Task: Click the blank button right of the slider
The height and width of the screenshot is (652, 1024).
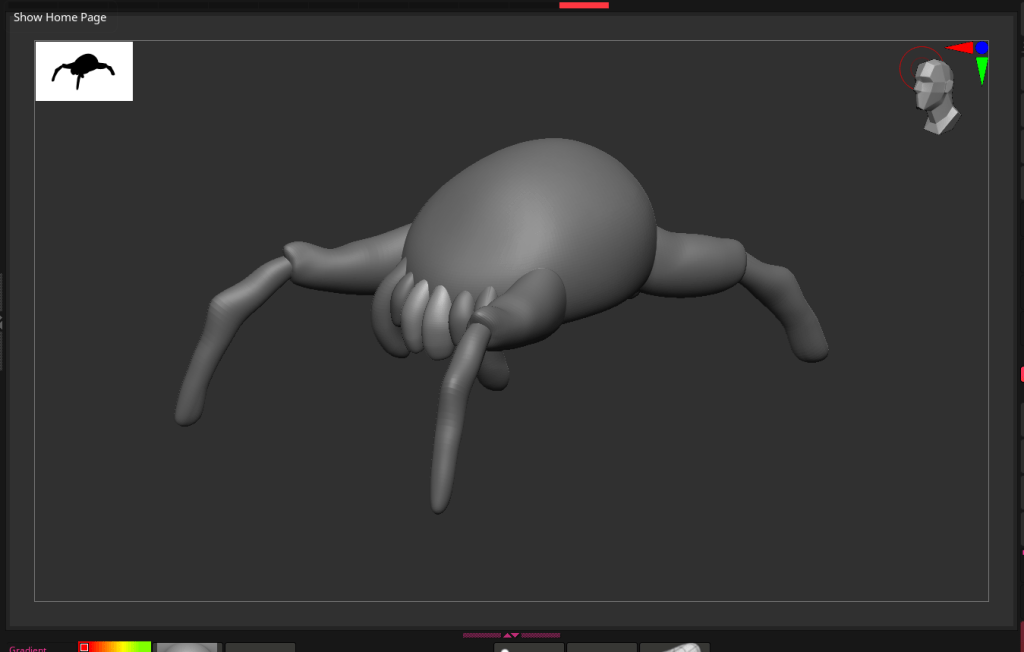Action: 601,647
